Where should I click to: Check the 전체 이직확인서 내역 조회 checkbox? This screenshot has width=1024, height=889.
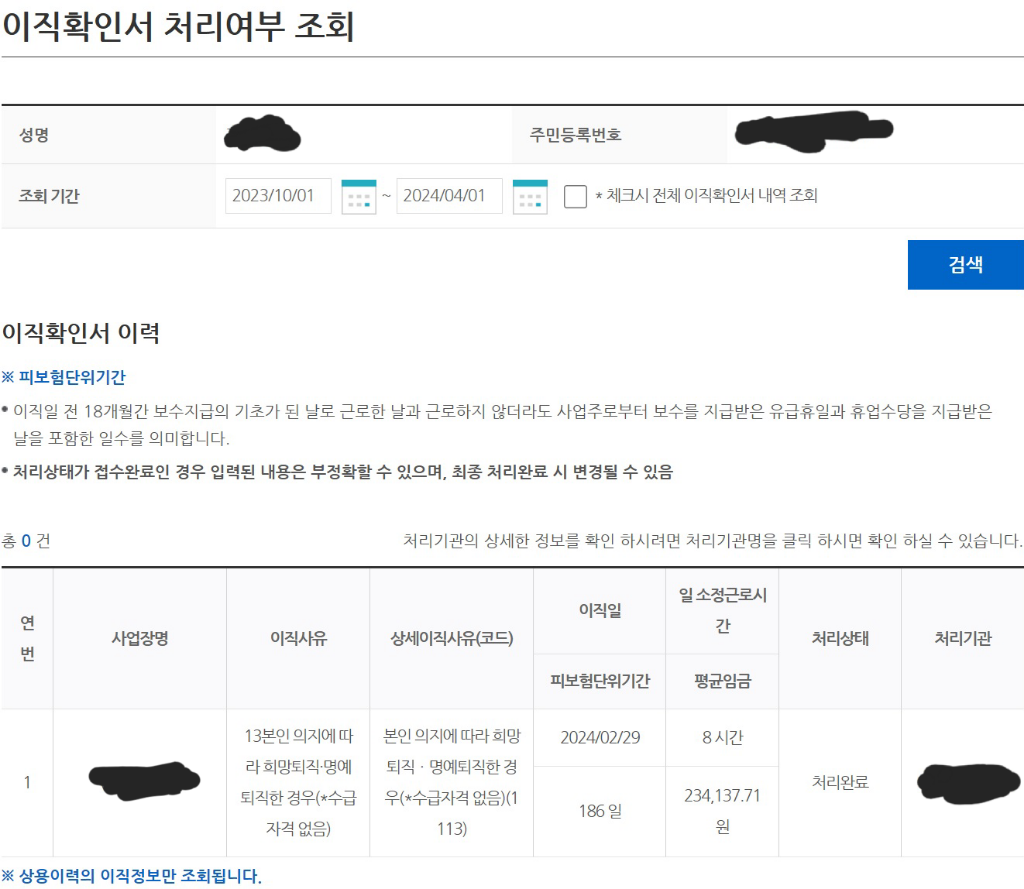575,196
